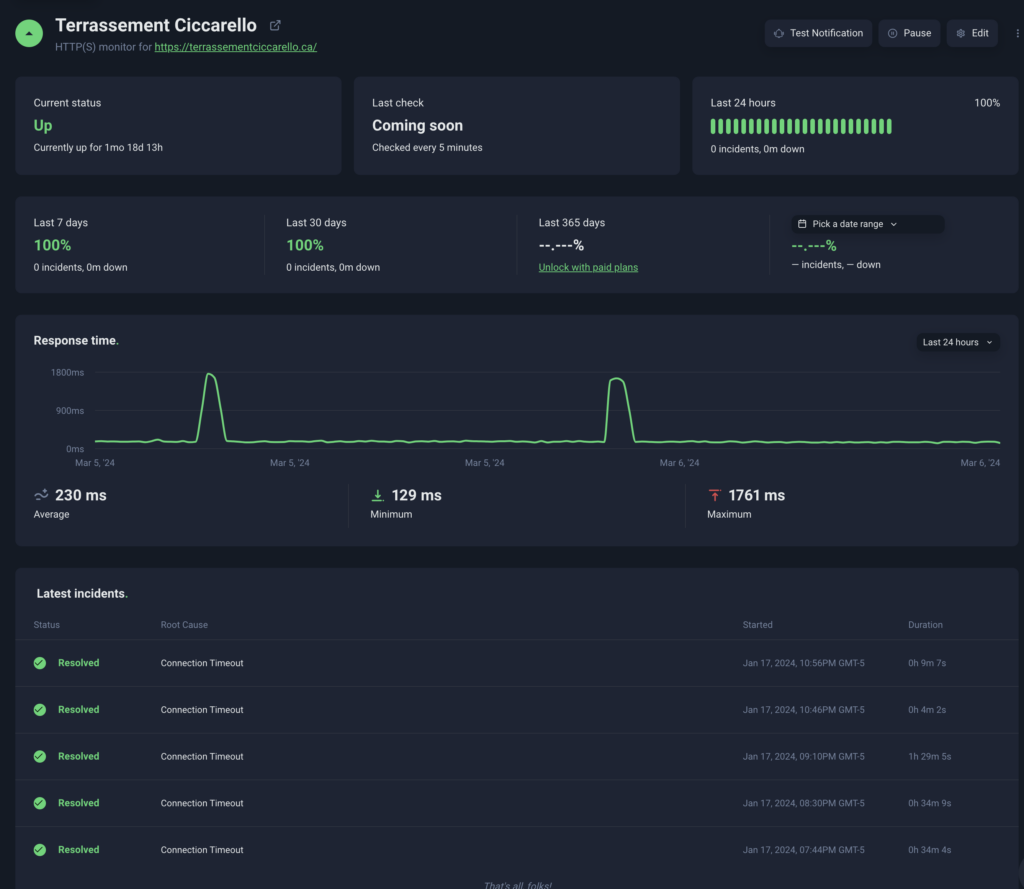1024x889 pixels.
Task: Click resolved checkmark for 07:44PM incident
Action: tap(40, 850)
